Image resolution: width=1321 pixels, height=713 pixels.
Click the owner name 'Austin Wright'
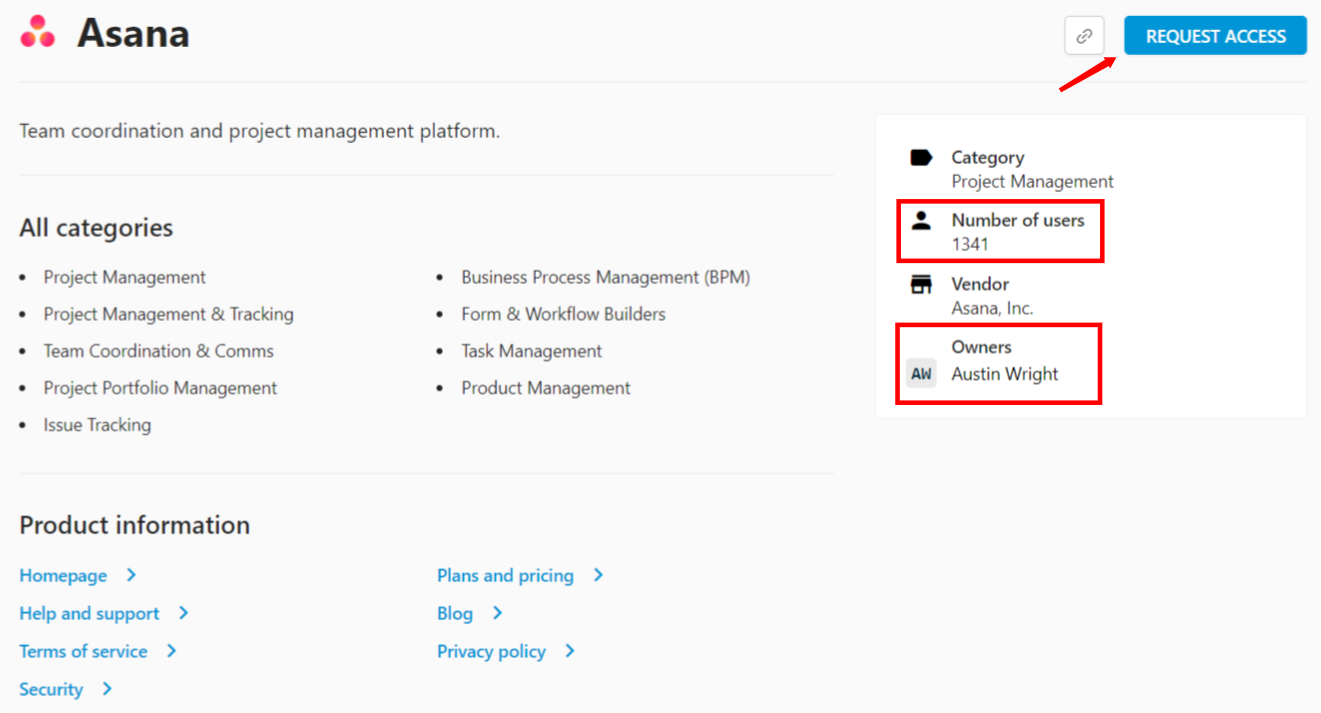pos(1004,374)
